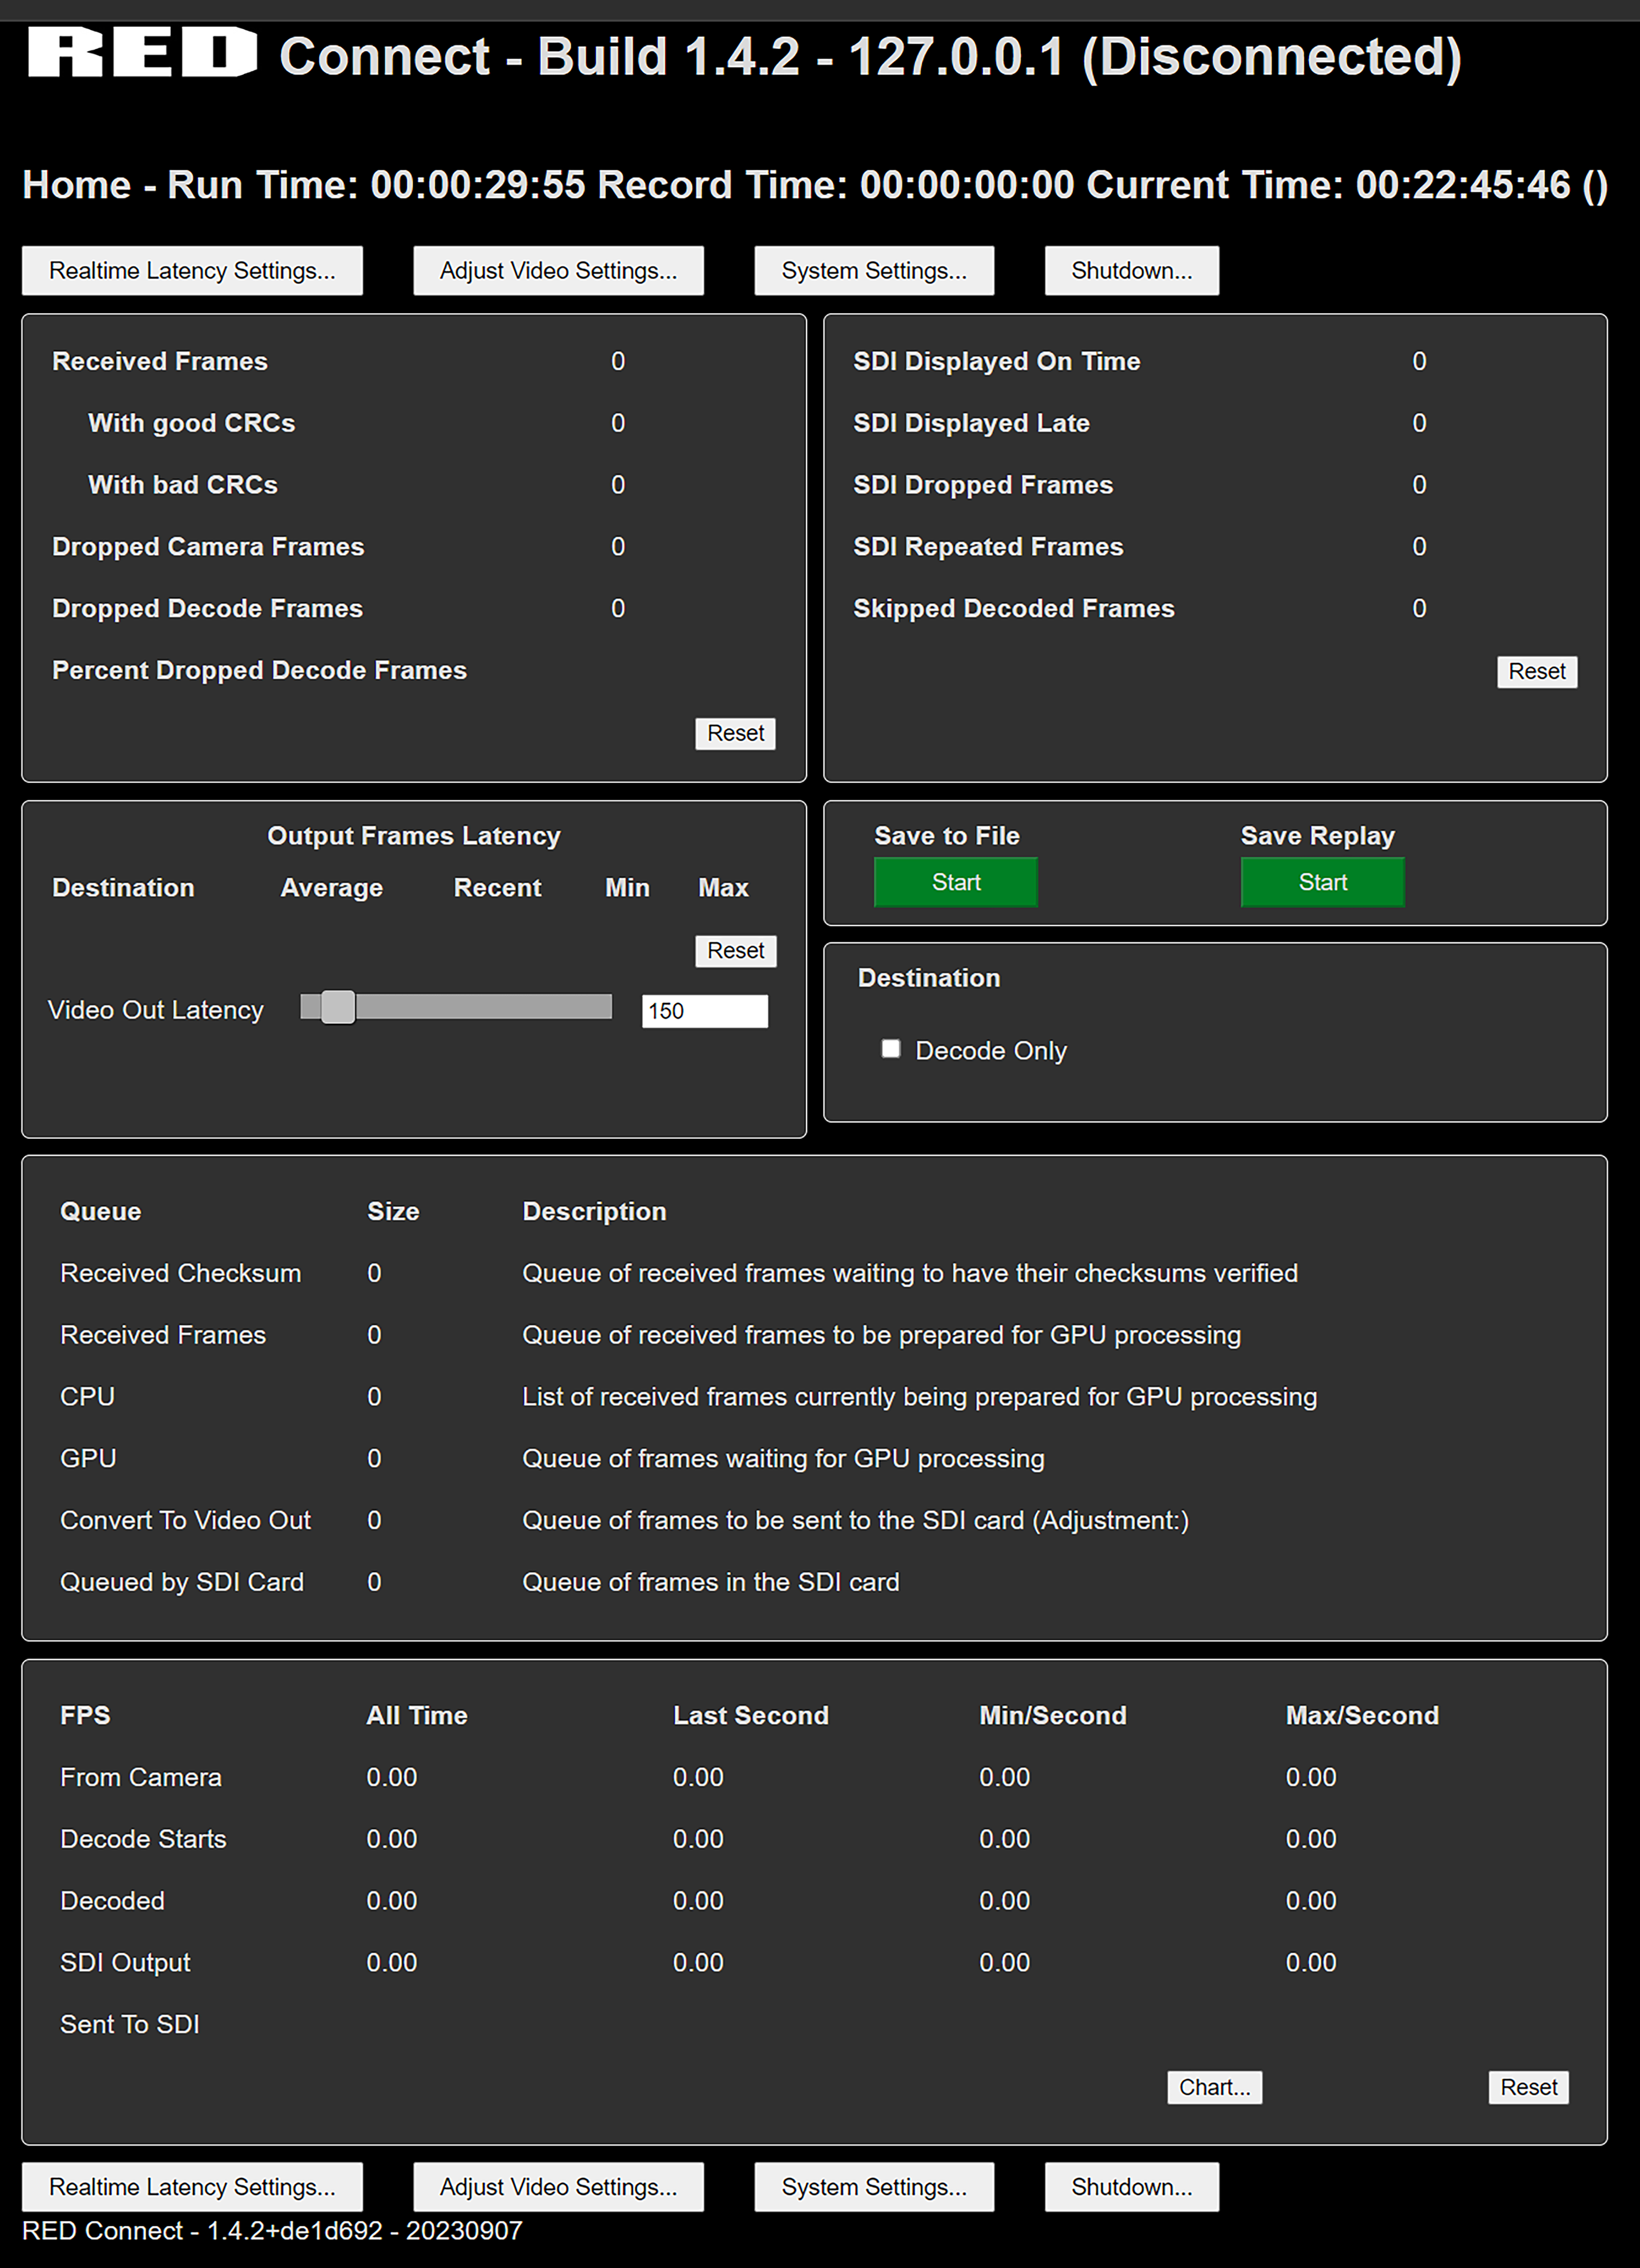Click the 'With good CRCs' label
The height and width of the screenshot is (2268, 1640).
(192, 423)
